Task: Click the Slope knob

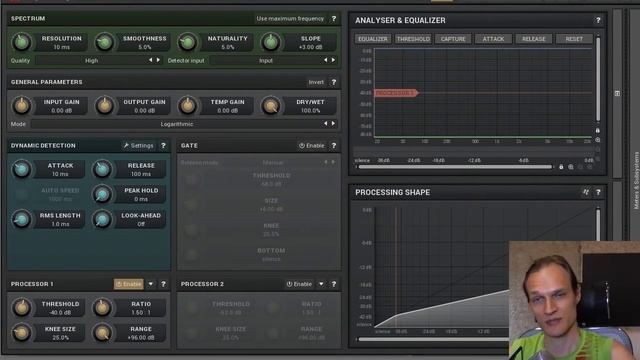Action: (x=270, y=42)
